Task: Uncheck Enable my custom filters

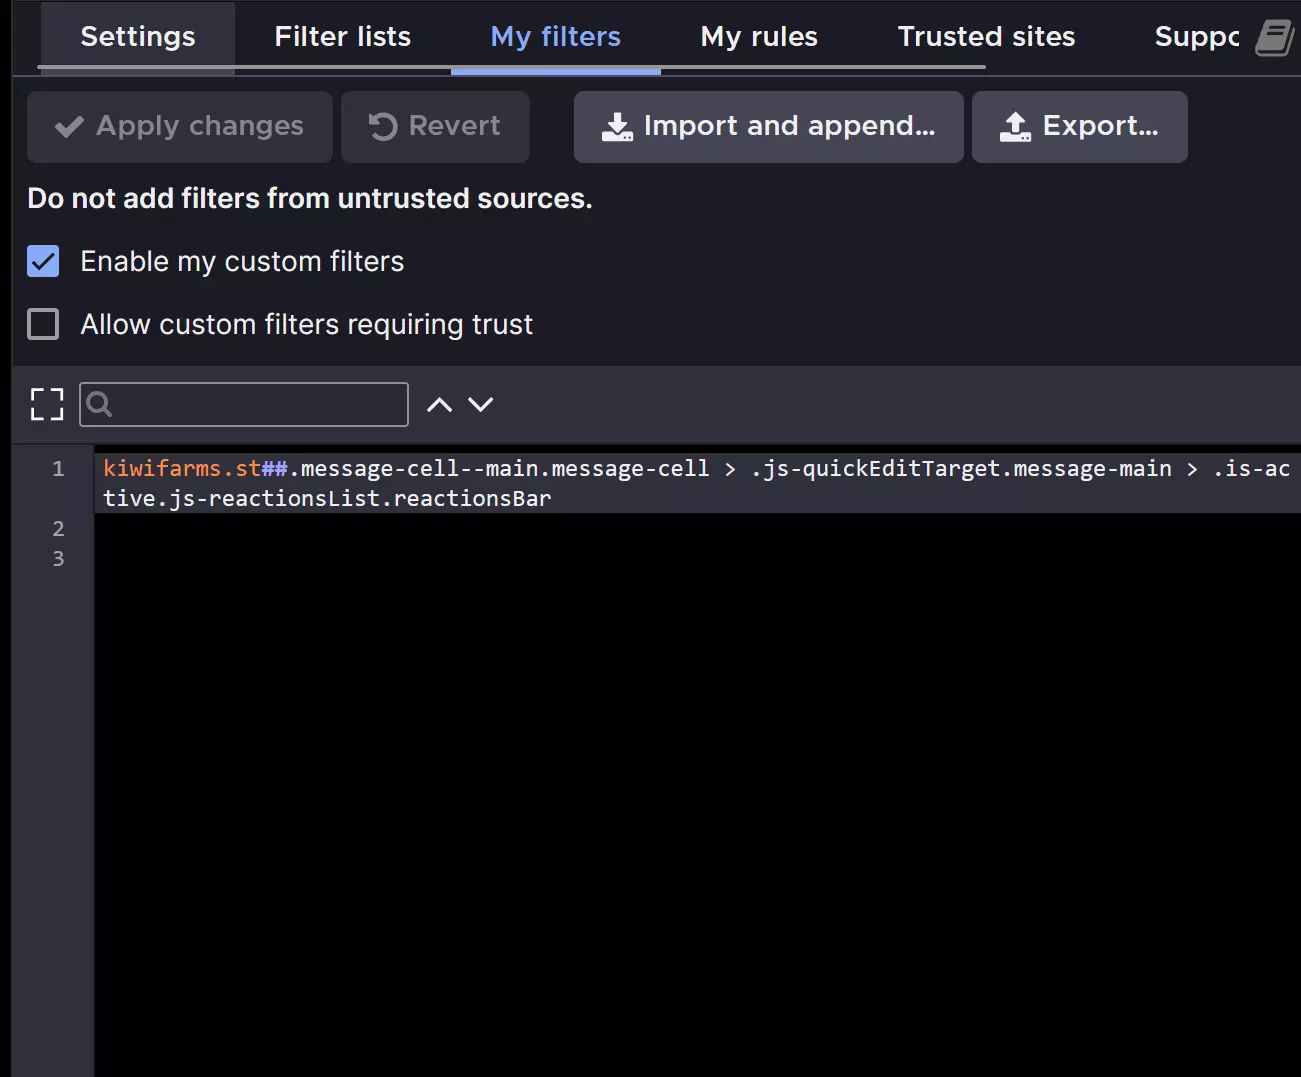Action: point(43,261)
